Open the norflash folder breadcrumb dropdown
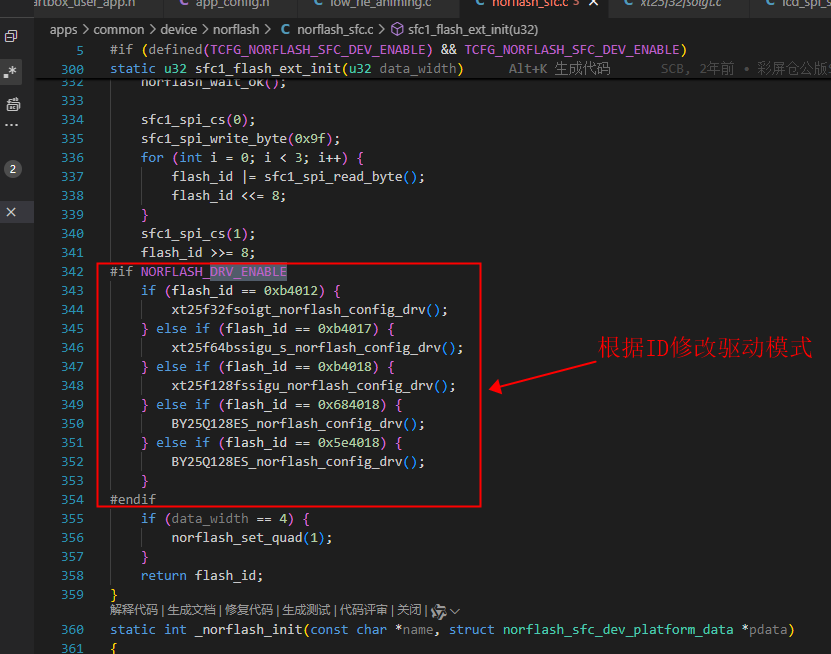This screenshot has height=654, width=831. [236, 30]
